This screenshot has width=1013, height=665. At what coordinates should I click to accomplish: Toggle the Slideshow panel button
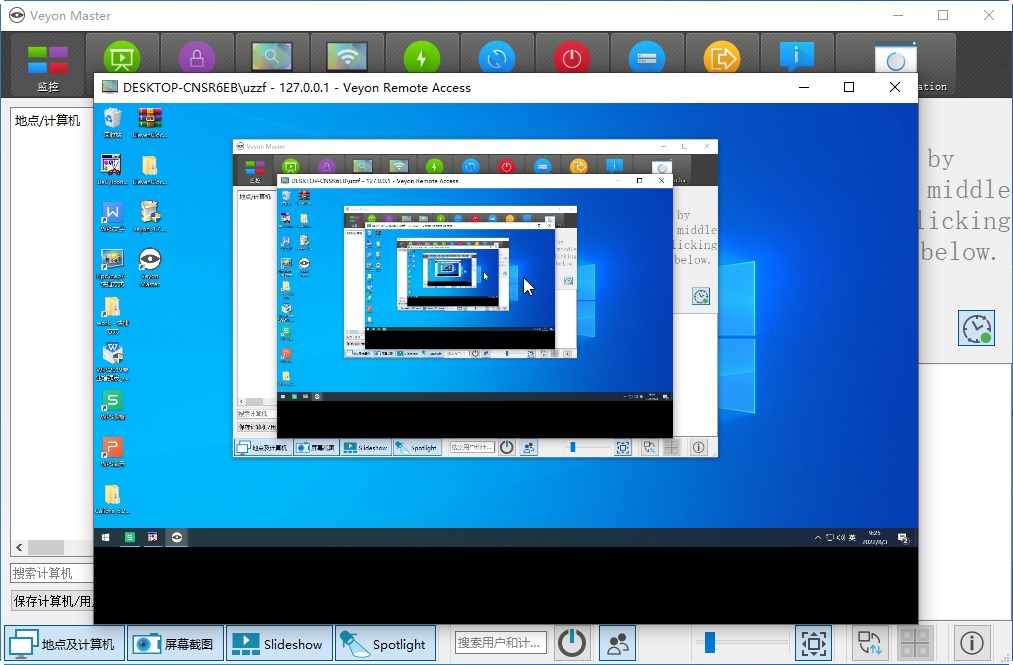(279, 644)
